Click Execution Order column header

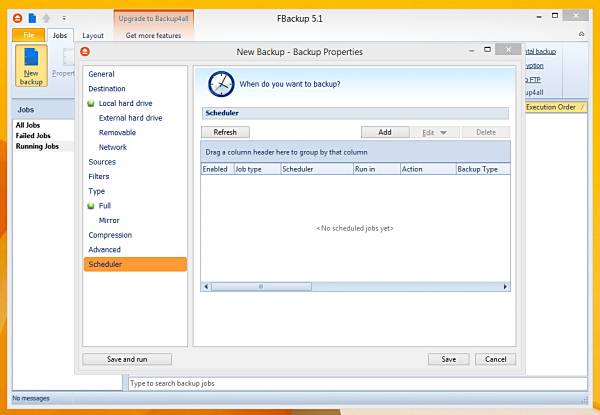556,107
